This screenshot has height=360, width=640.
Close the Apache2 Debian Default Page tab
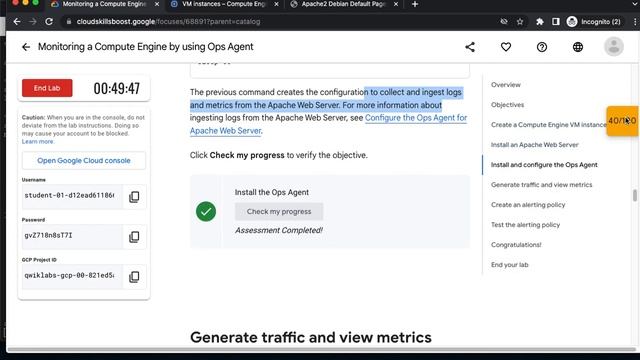click(x=396, y=4)
